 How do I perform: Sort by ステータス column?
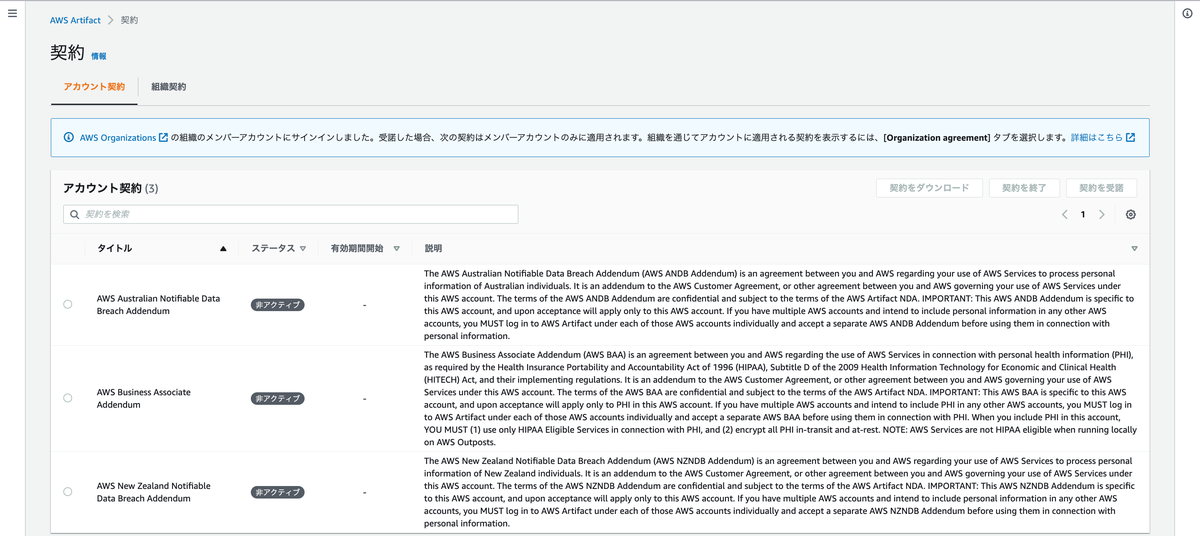(x=278, y=248)
